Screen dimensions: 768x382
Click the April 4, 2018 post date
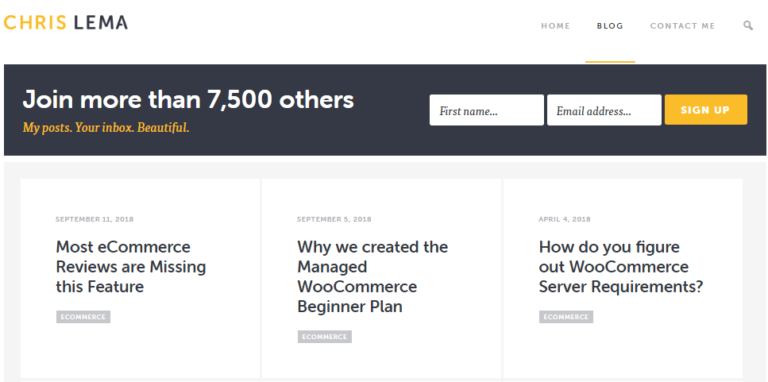coord(565,219)
